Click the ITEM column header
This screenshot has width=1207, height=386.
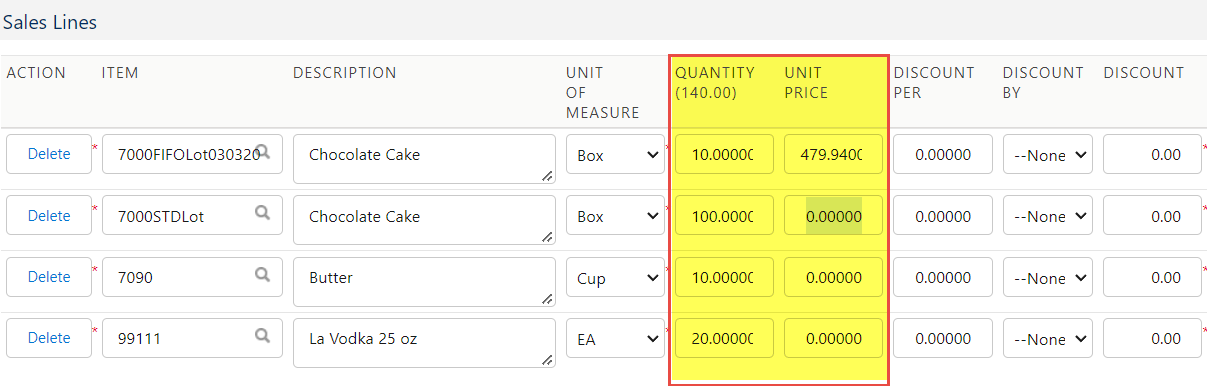point(120,73)
